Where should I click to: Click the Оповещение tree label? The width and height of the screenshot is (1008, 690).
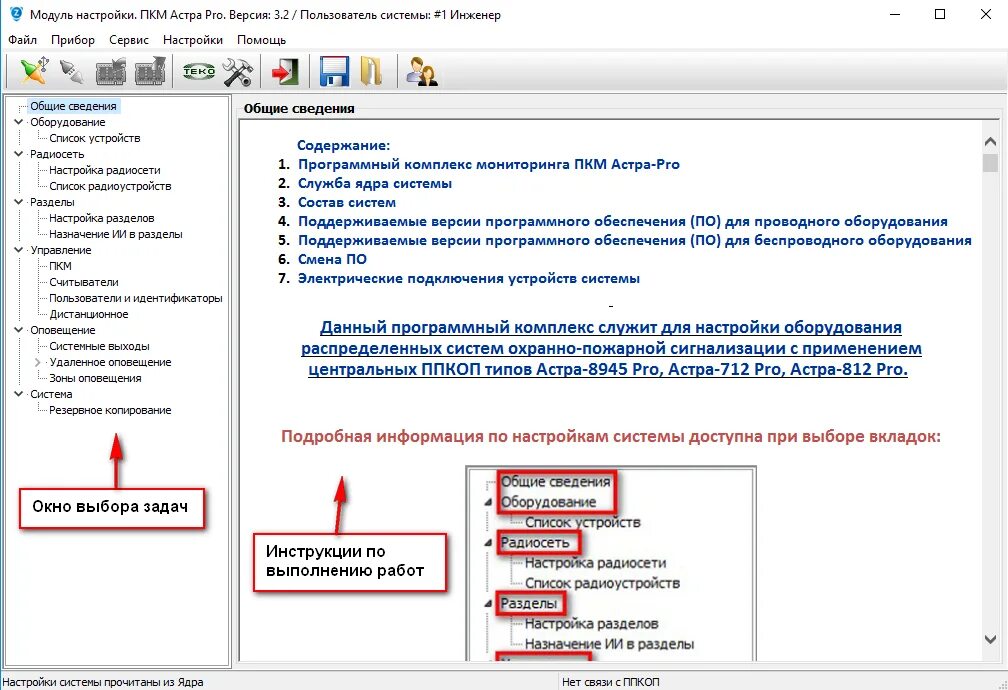pyautogui.click(x=62, y=330)
